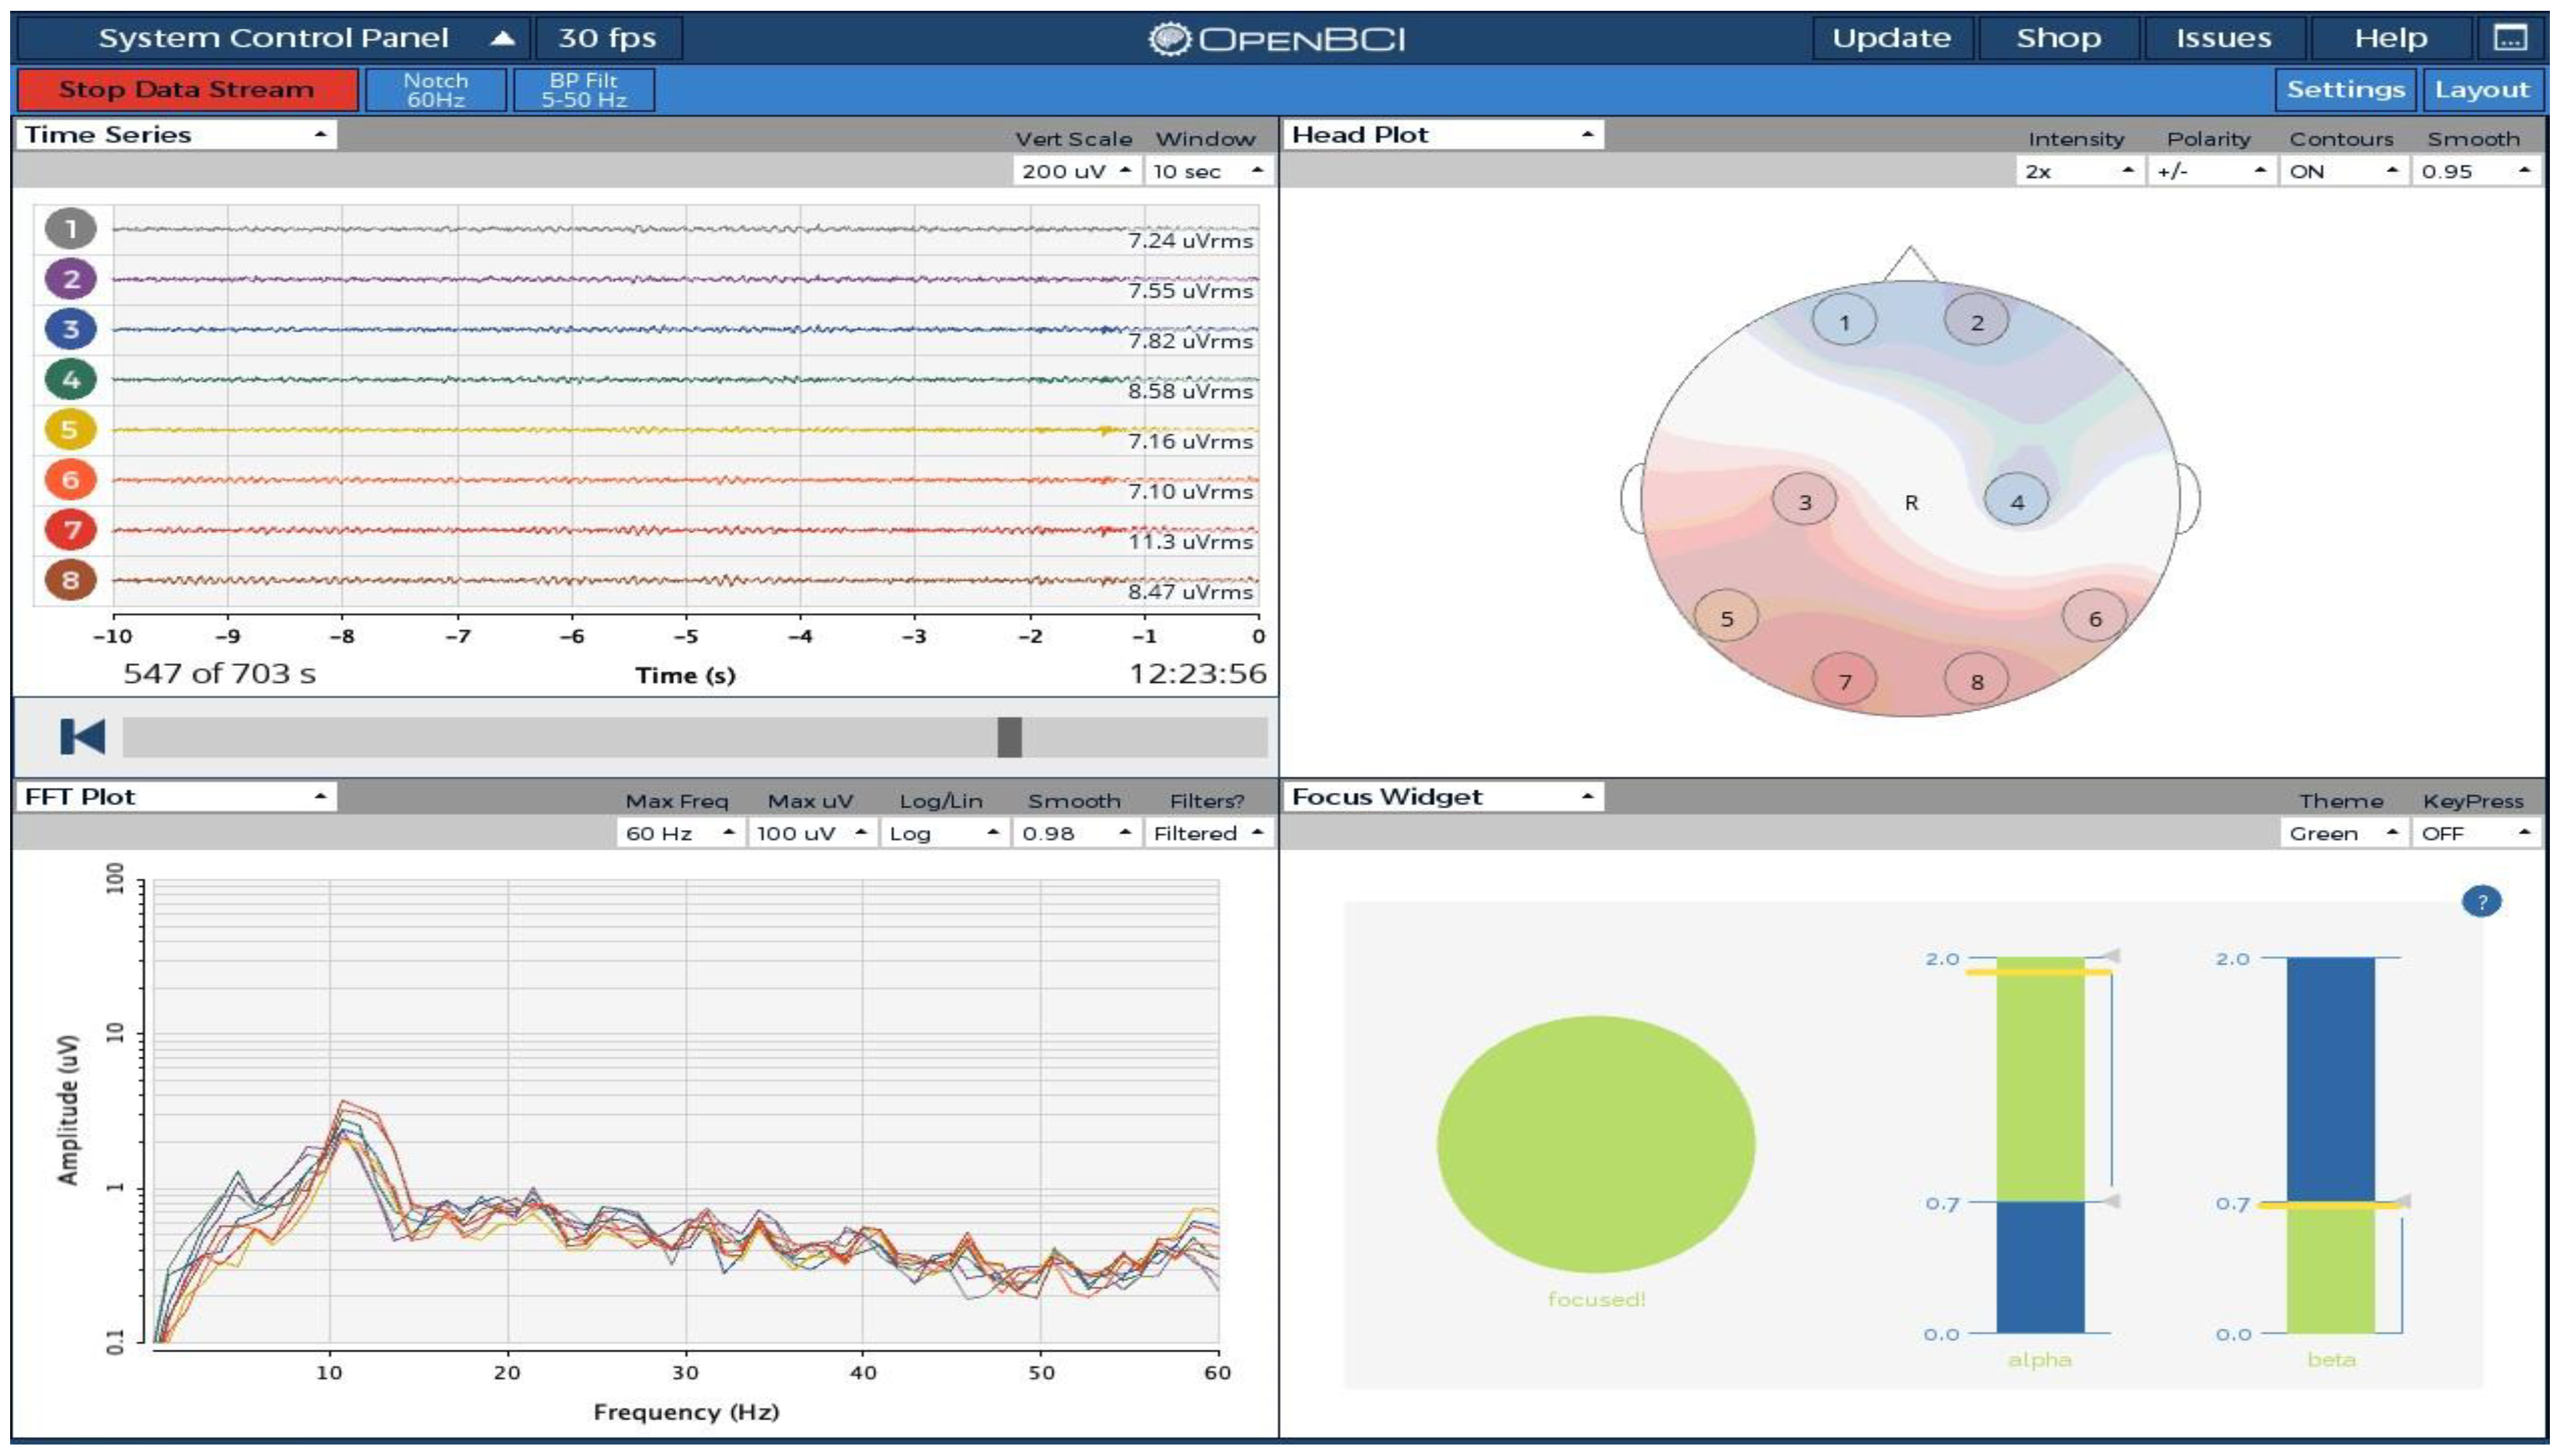This screenshot has width=2560, height=1456.
Task: Click Stop Data Stream button
Action: 187,89
